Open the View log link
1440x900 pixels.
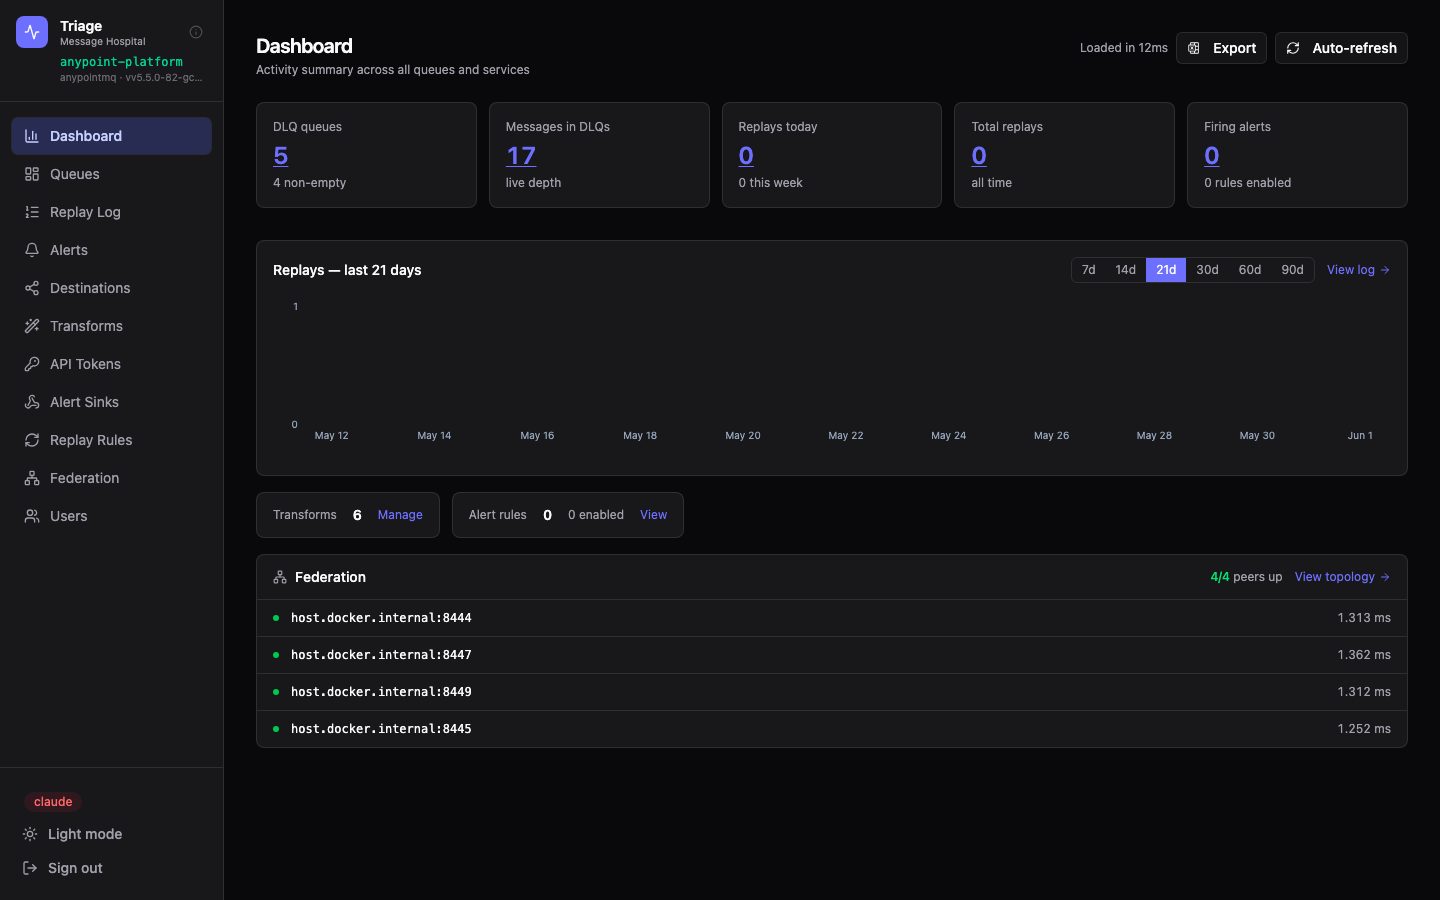[1358, 270]
